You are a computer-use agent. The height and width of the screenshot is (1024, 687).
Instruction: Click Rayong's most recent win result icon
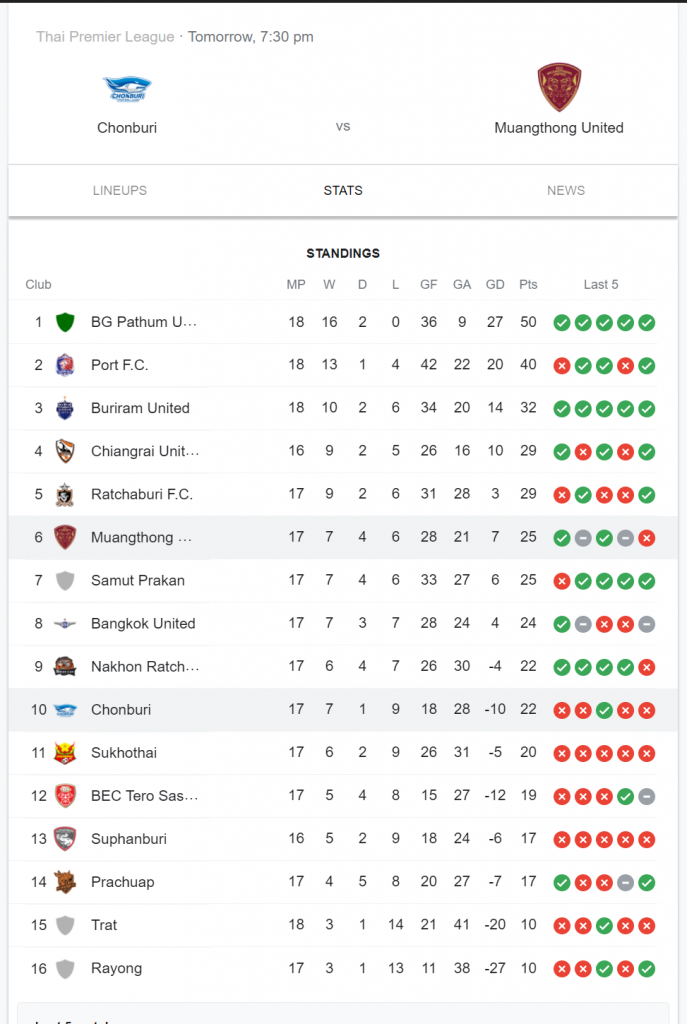tap(647, 969)
